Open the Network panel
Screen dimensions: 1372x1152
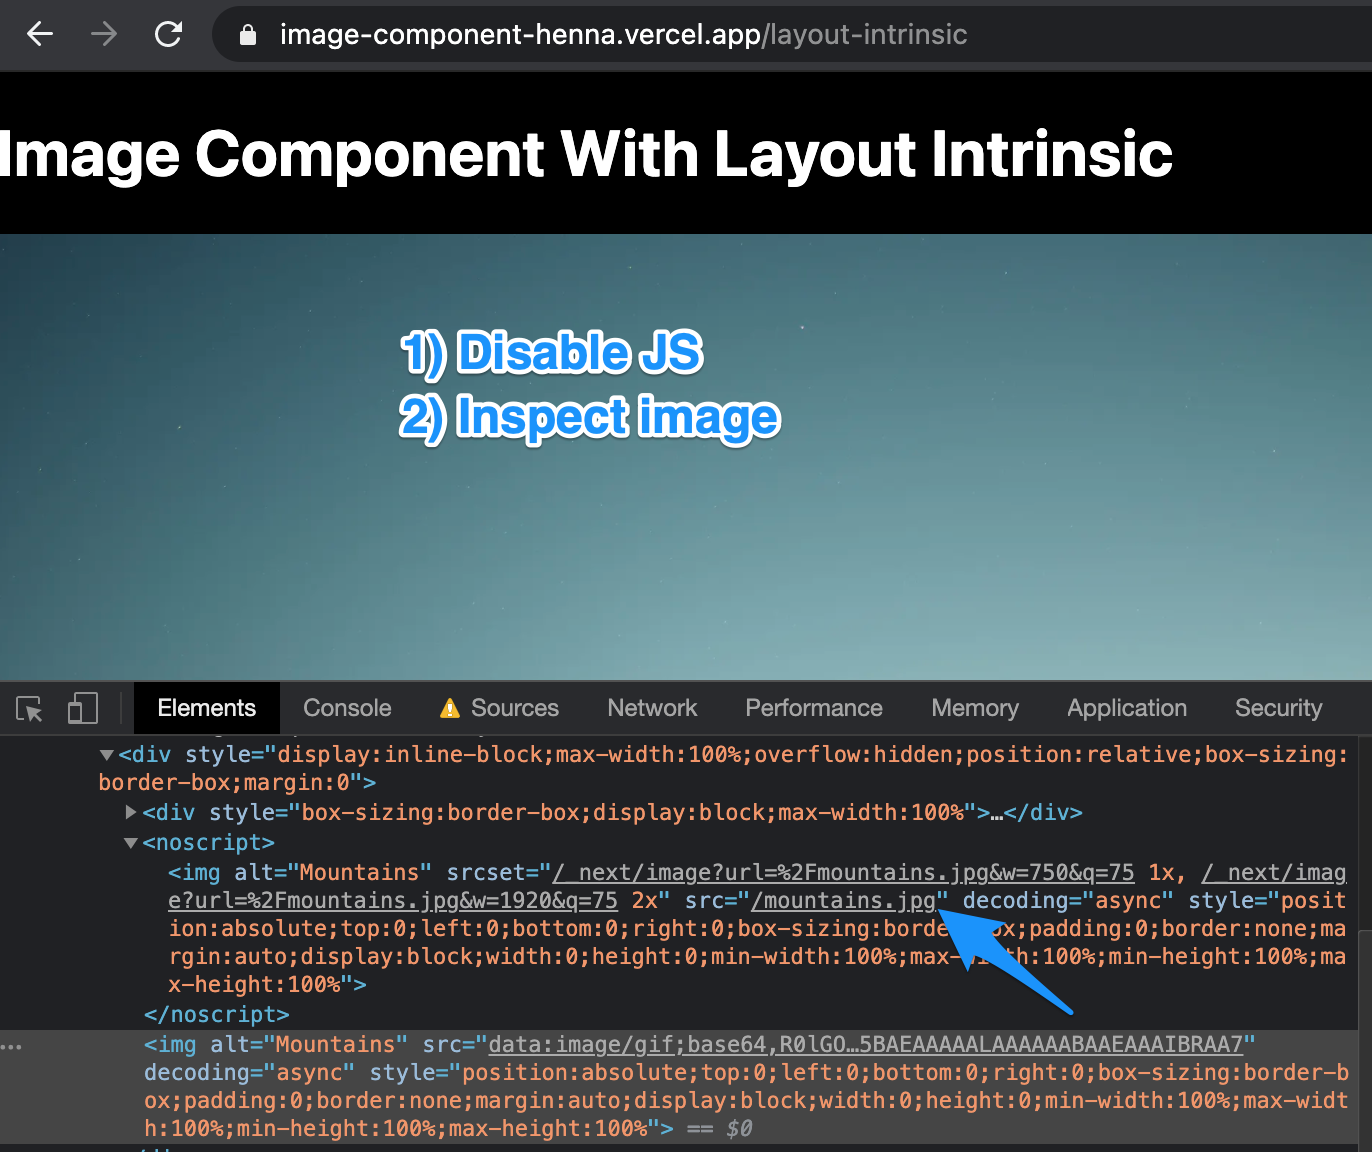click(652, 708)
